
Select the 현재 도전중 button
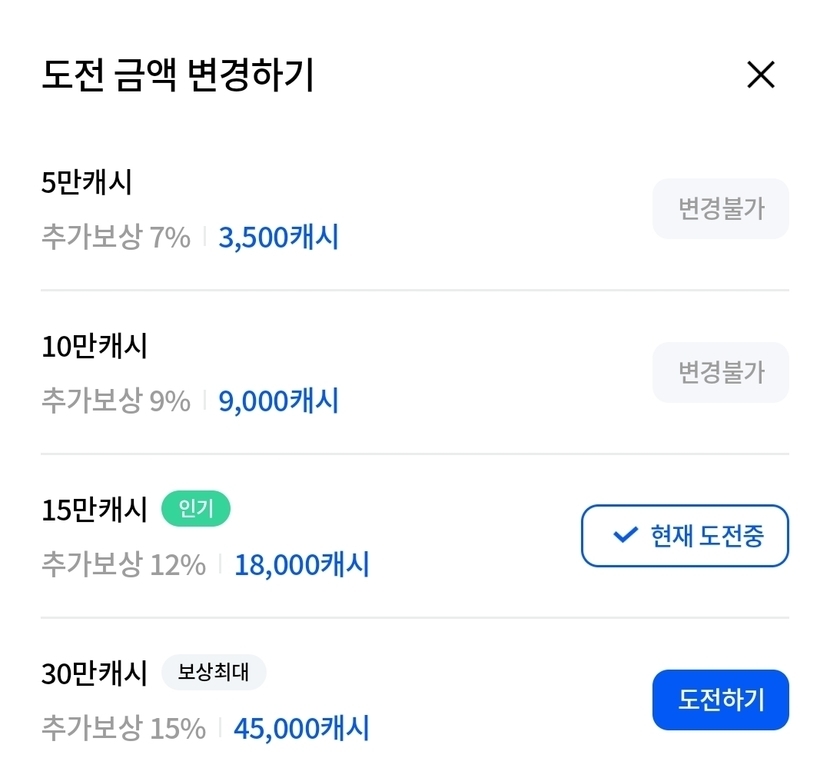coord(685,536)
